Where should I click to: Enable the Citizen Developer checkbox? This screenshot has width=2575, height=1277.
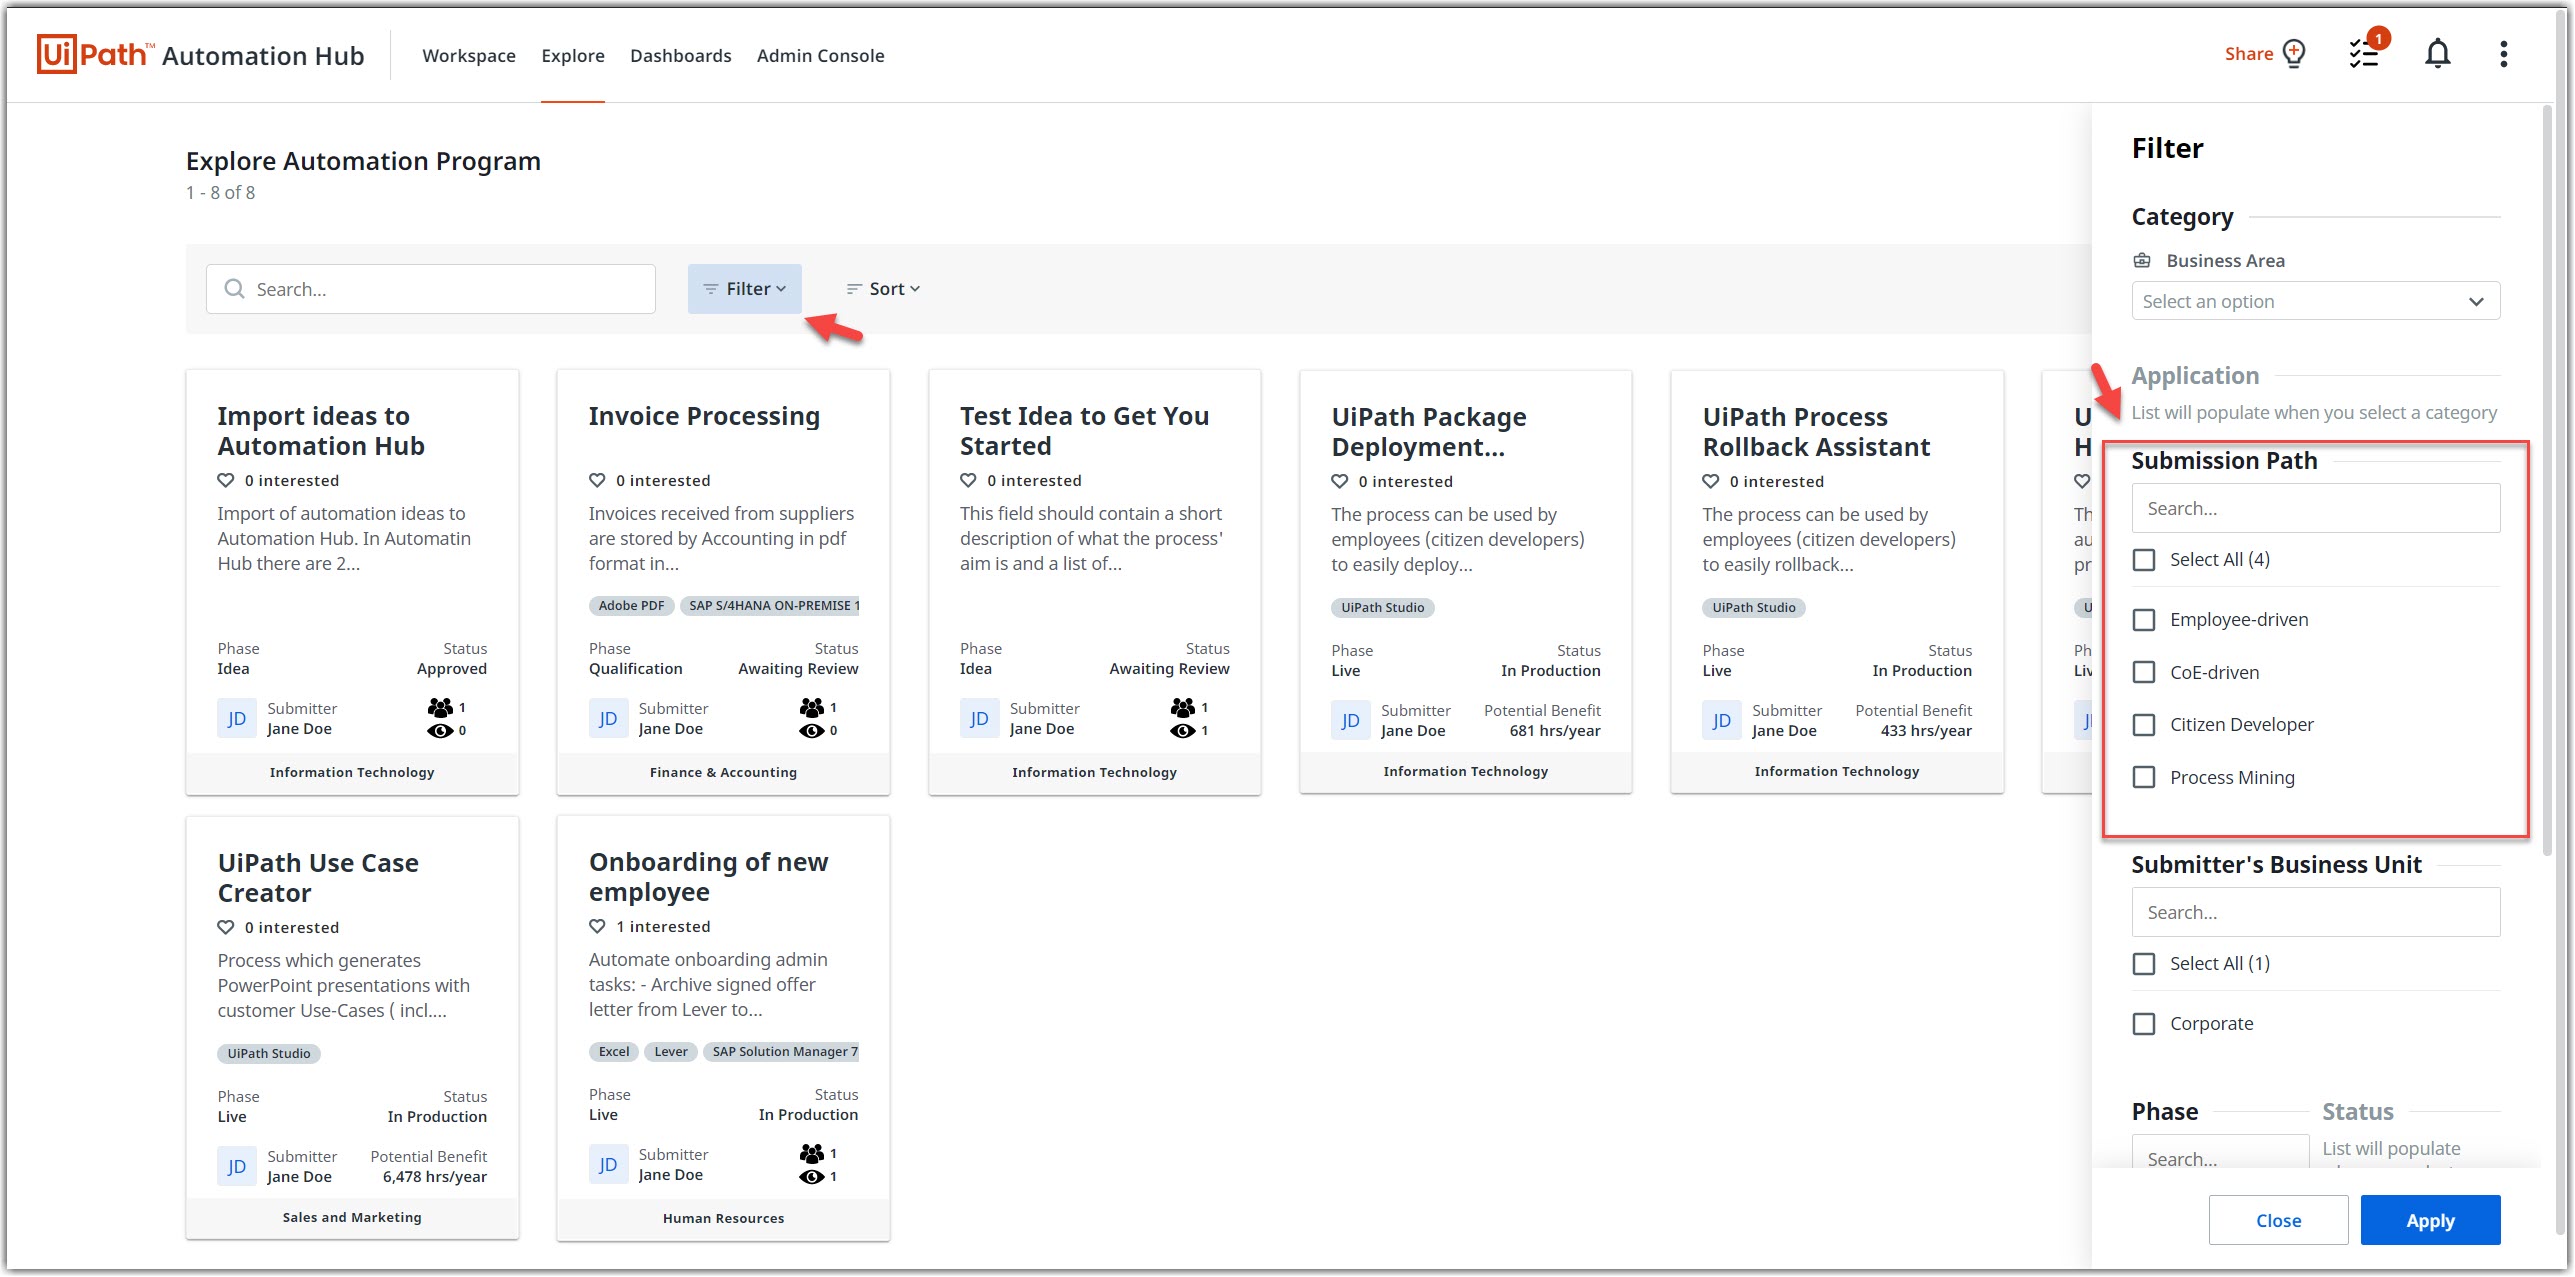click(x=2144, y=725)
